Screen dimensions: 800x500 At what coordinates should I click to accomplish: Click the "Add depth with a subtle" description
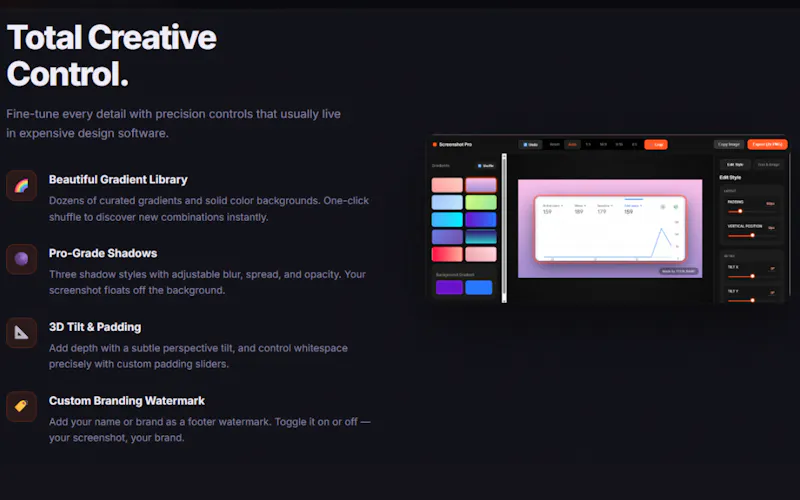tap(198, 356)
